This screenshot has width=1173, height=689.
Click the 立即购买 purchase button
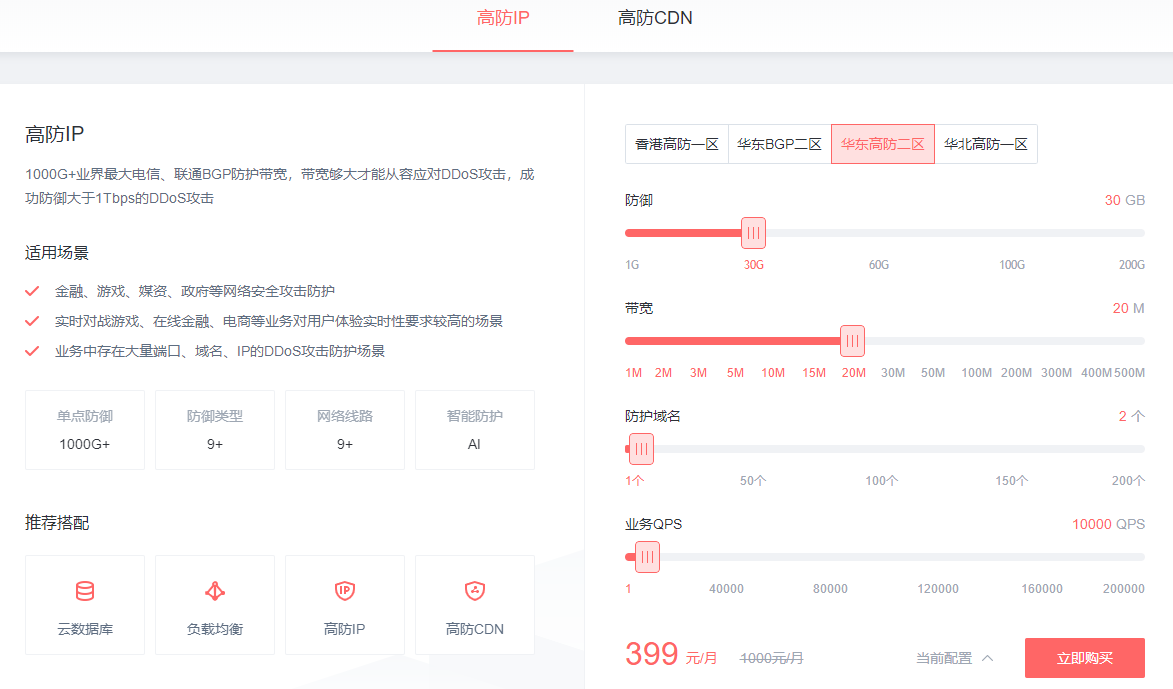[1085, 658]
